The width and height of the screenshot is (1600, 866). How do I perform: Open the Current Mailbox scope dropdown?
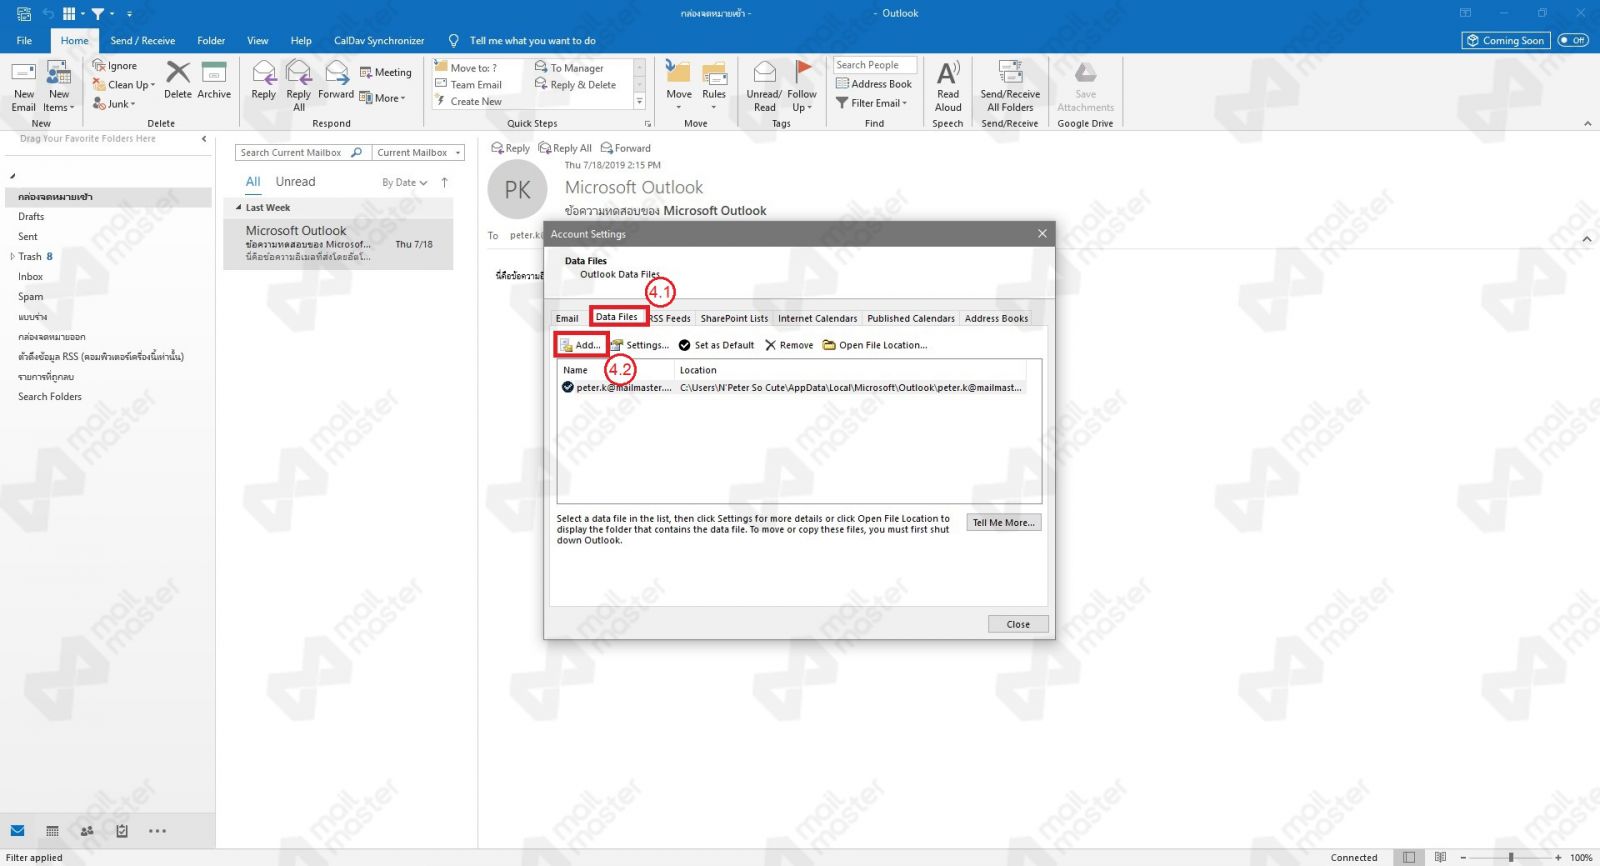click(419, 153)
